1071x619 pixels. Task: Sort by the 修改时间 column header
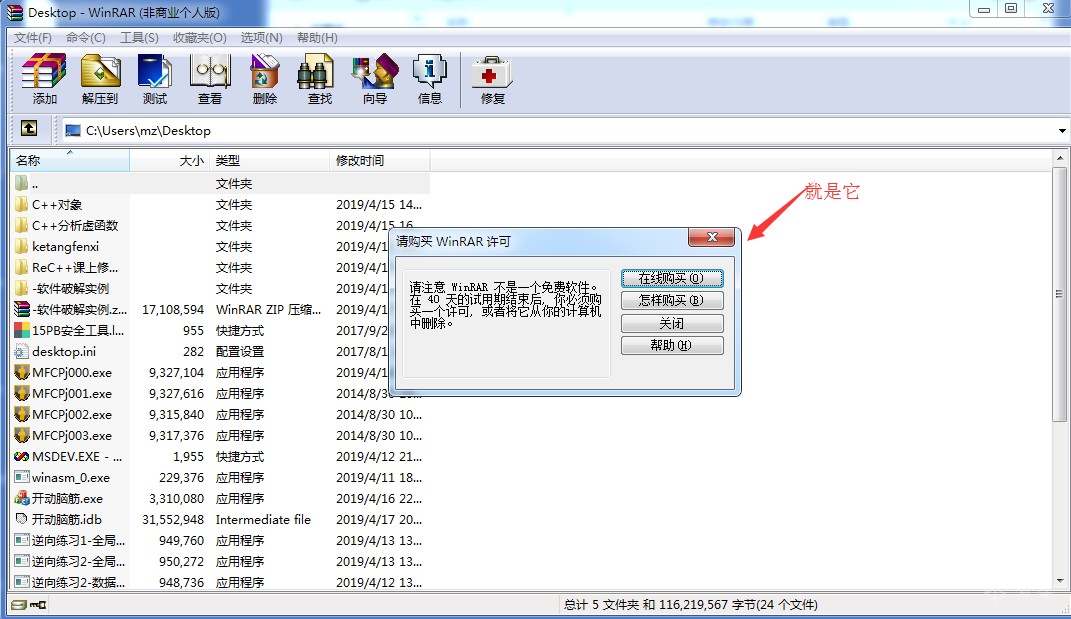coord(380,161)
